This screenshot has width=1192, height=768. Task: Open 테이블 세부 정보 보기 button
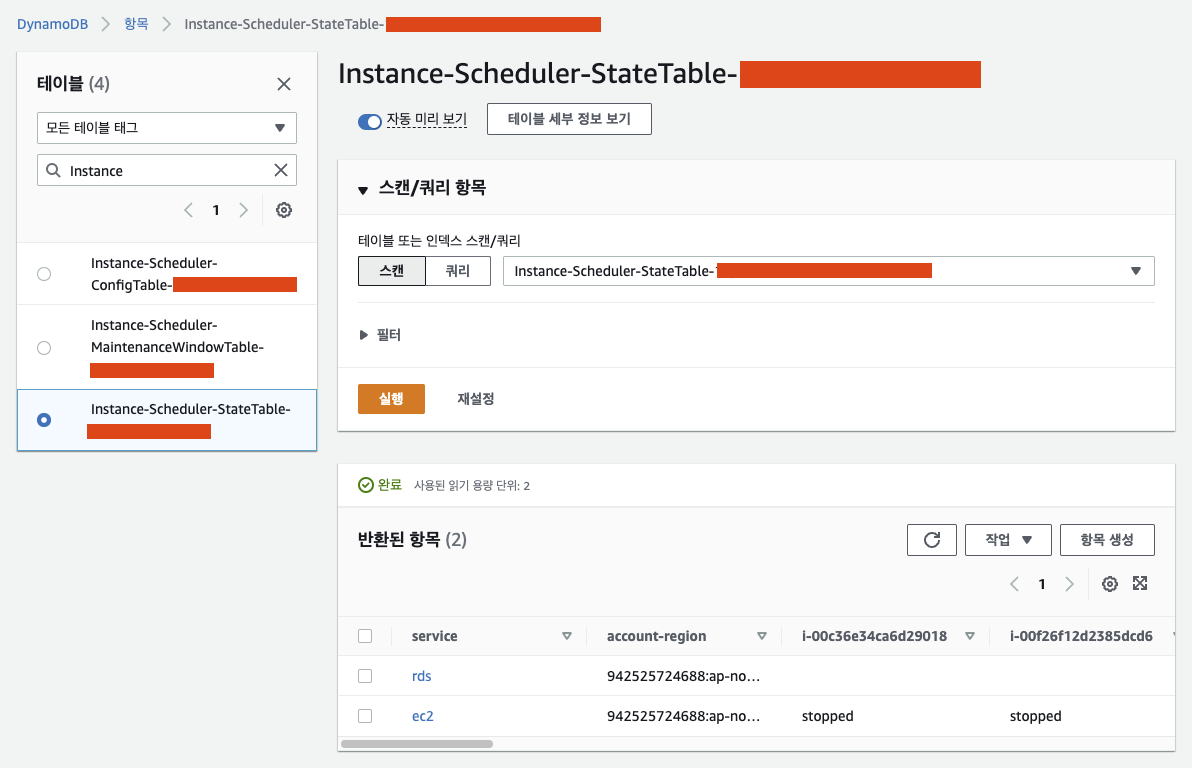(x=569, y=119)
